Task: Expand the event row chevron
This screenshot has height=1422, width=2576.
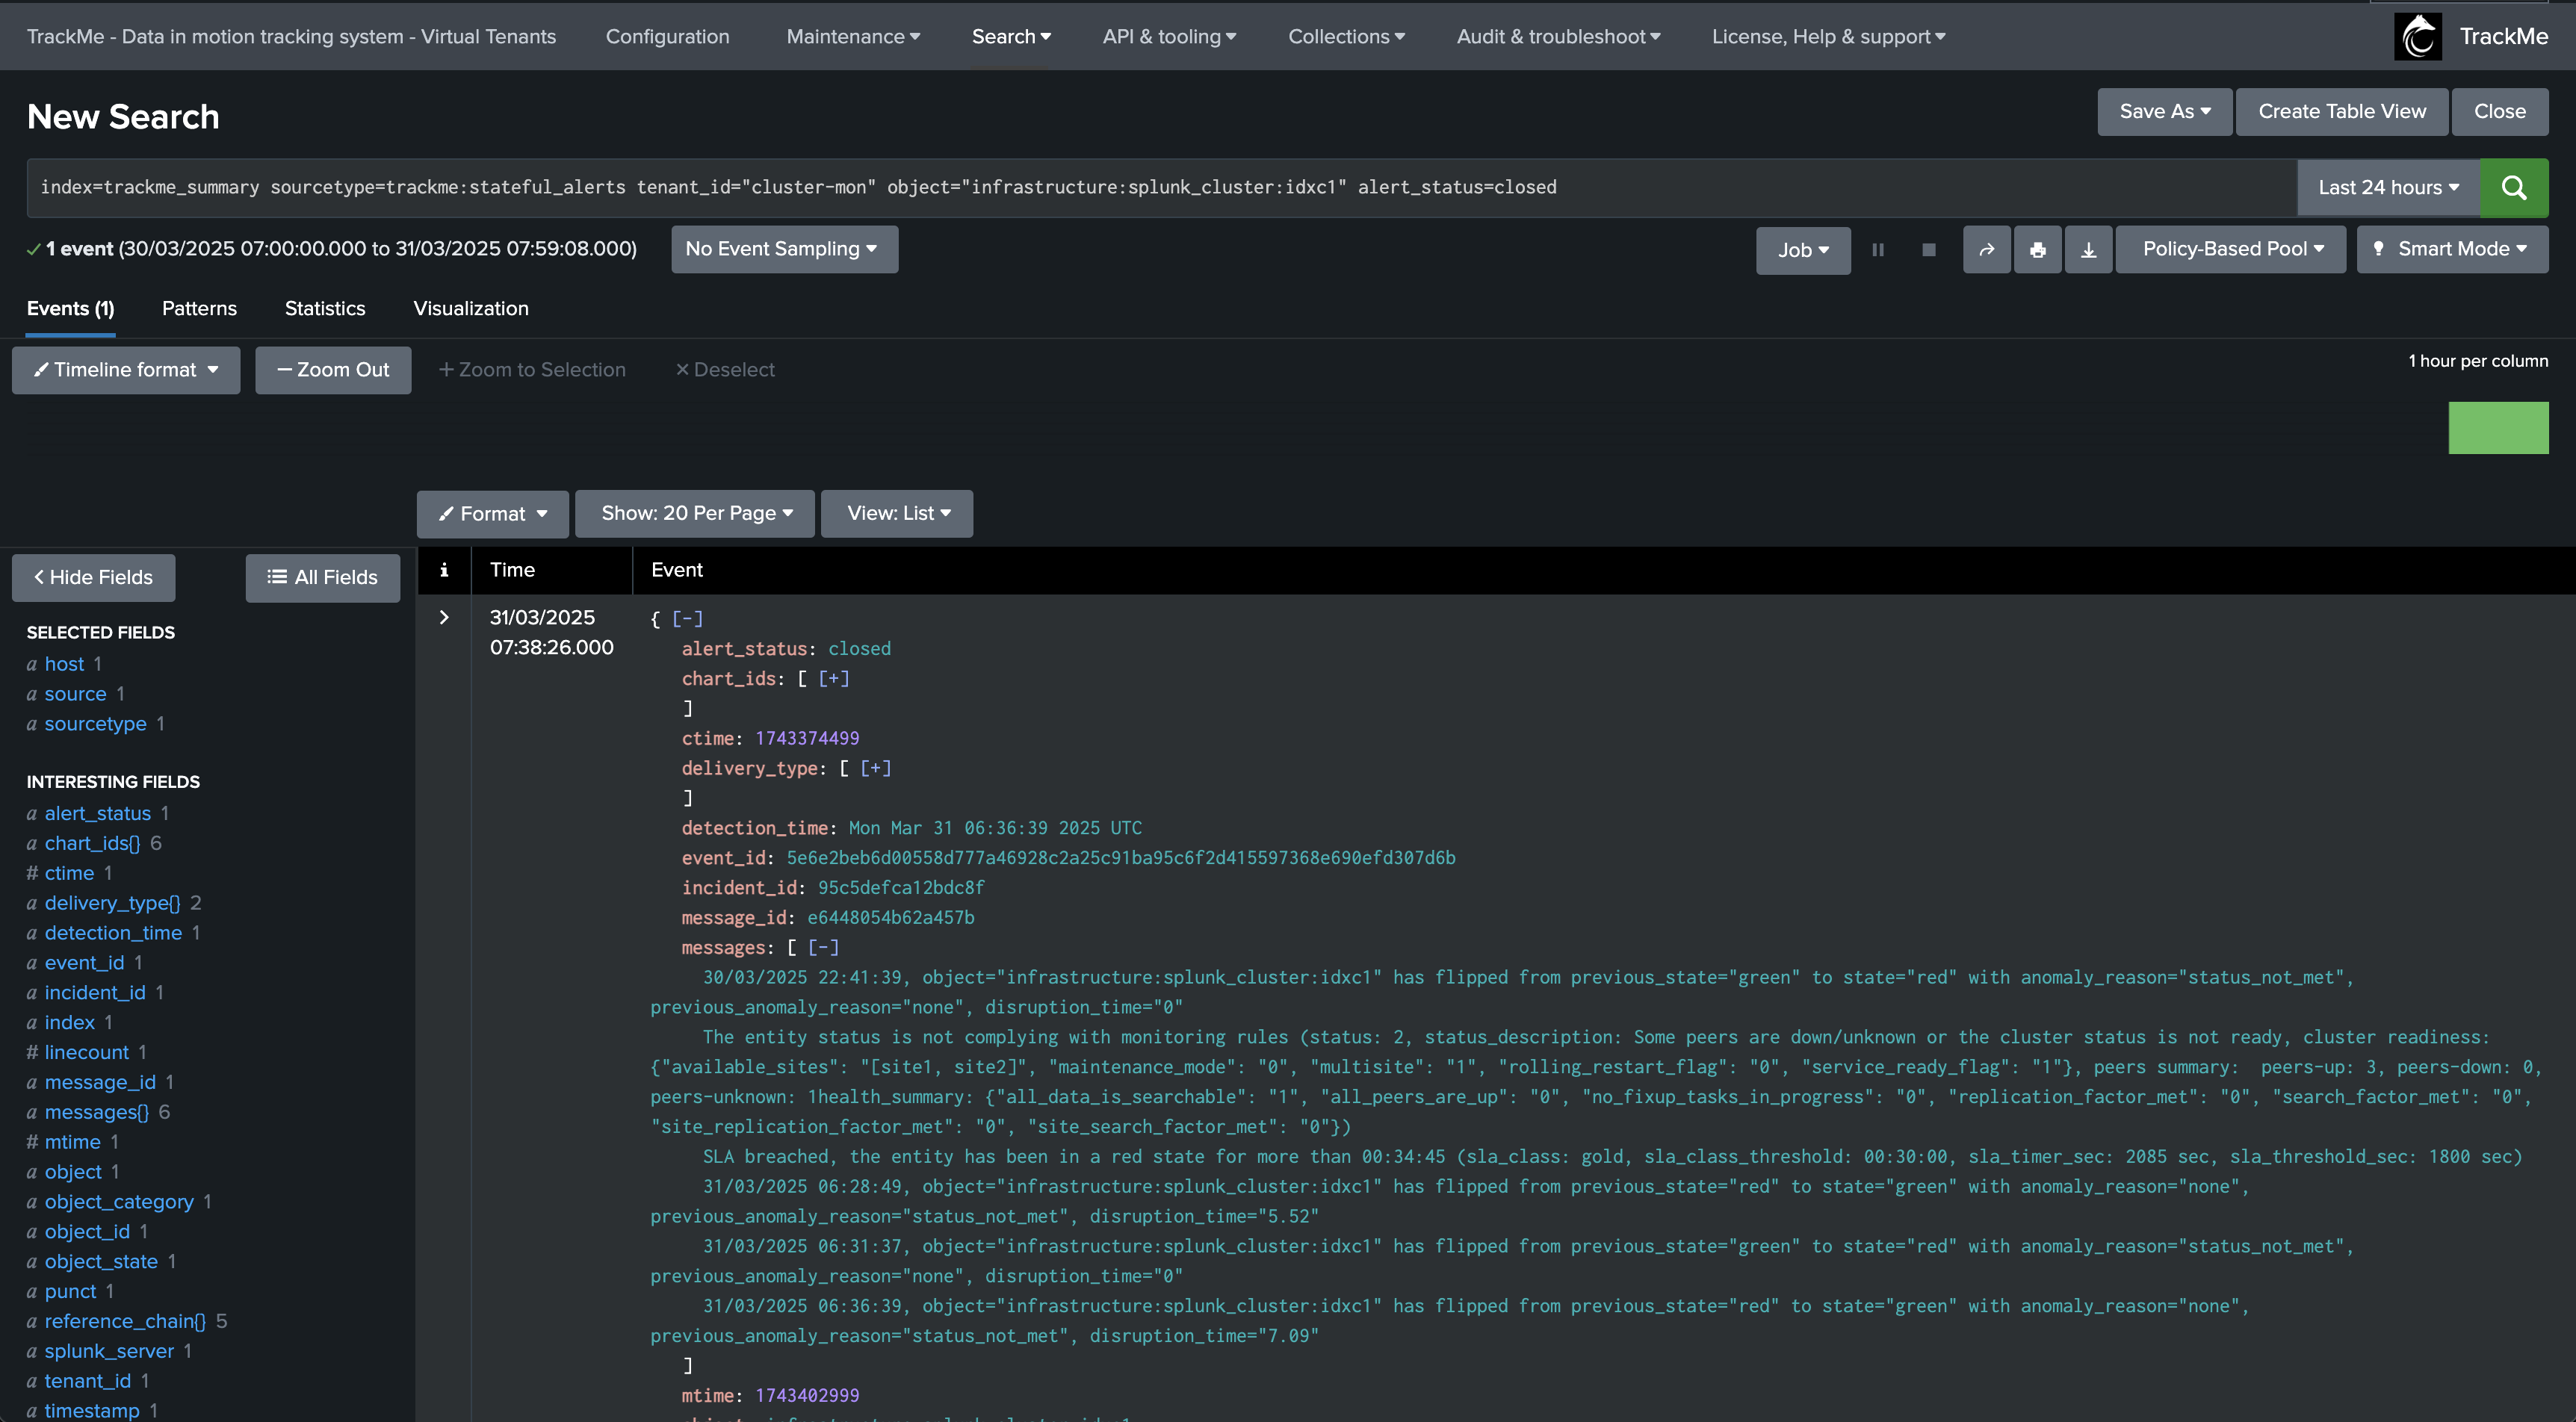Action: pyautogui.click(x=444, y=617)
